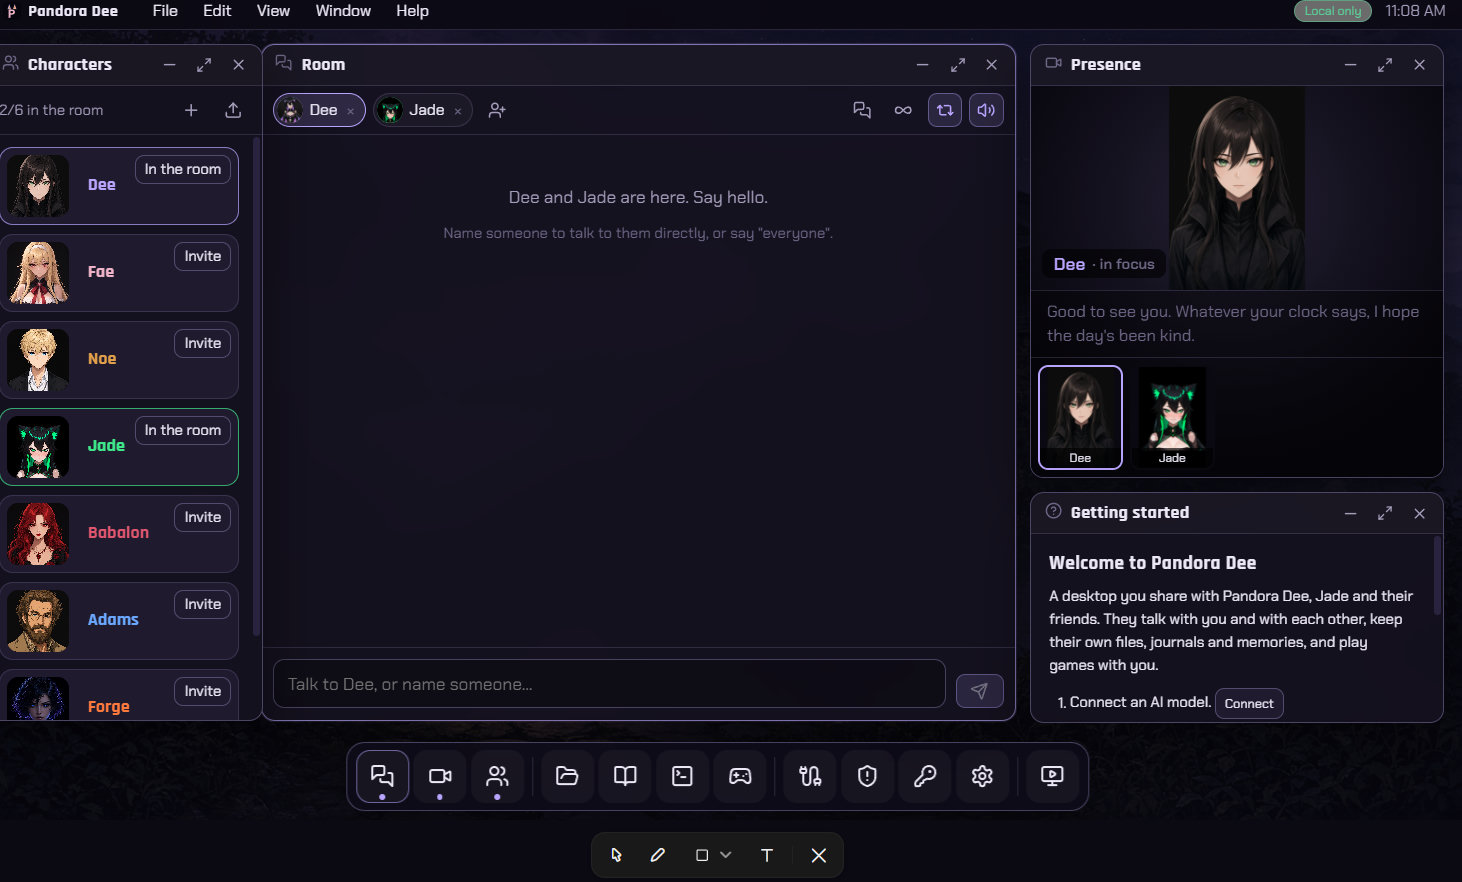
Task: Open the journal book icon in the dock
Action: 625,776
